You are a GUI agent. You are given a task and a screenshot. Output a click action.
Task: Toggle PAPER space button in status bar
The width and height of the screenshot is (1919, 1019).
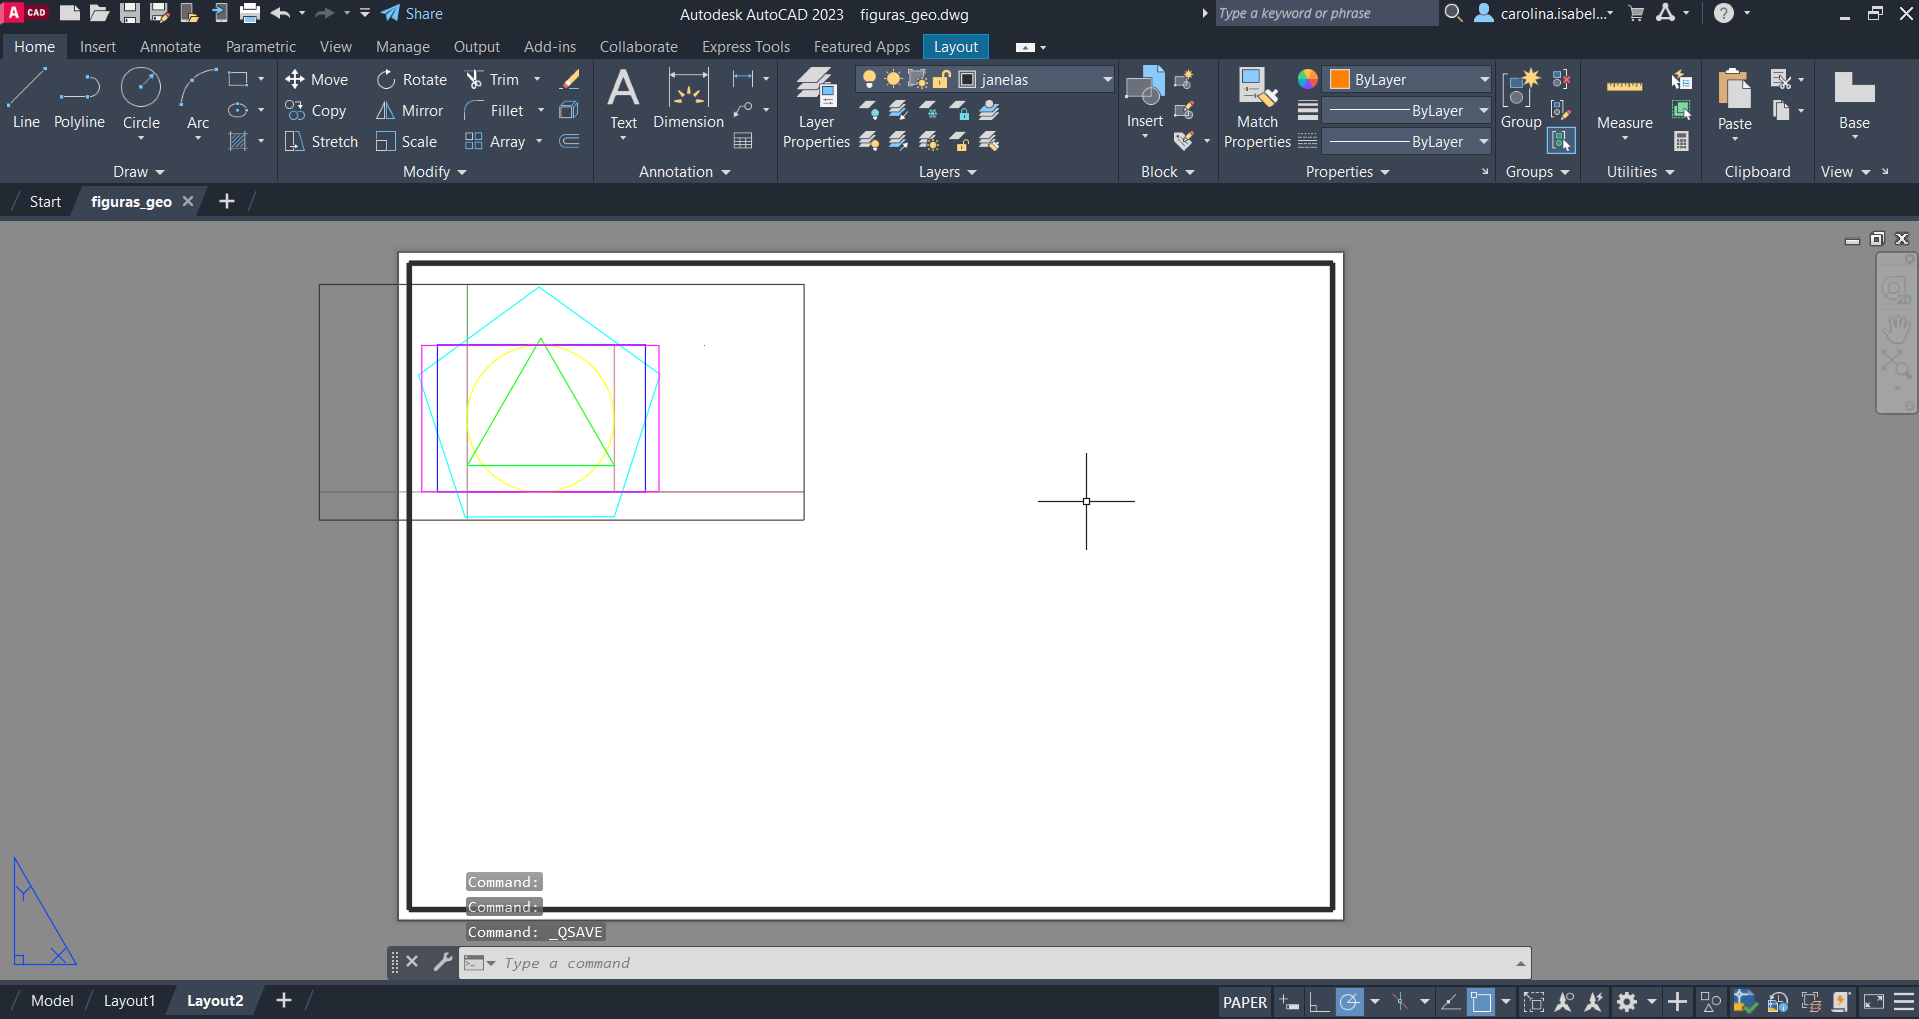pyautogui.click(x=1244, y=1002)
